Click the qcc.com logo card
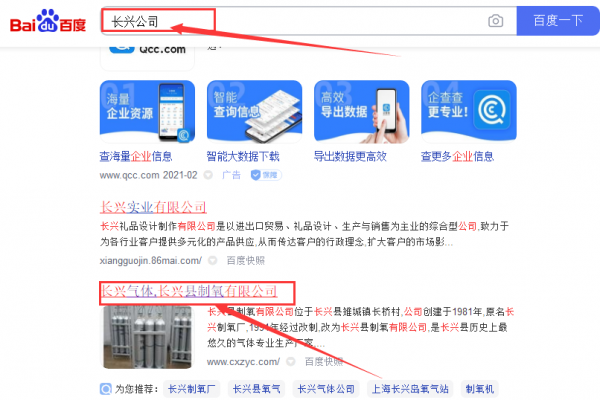This screenshot has height=400, width=600. coord(147,56)
